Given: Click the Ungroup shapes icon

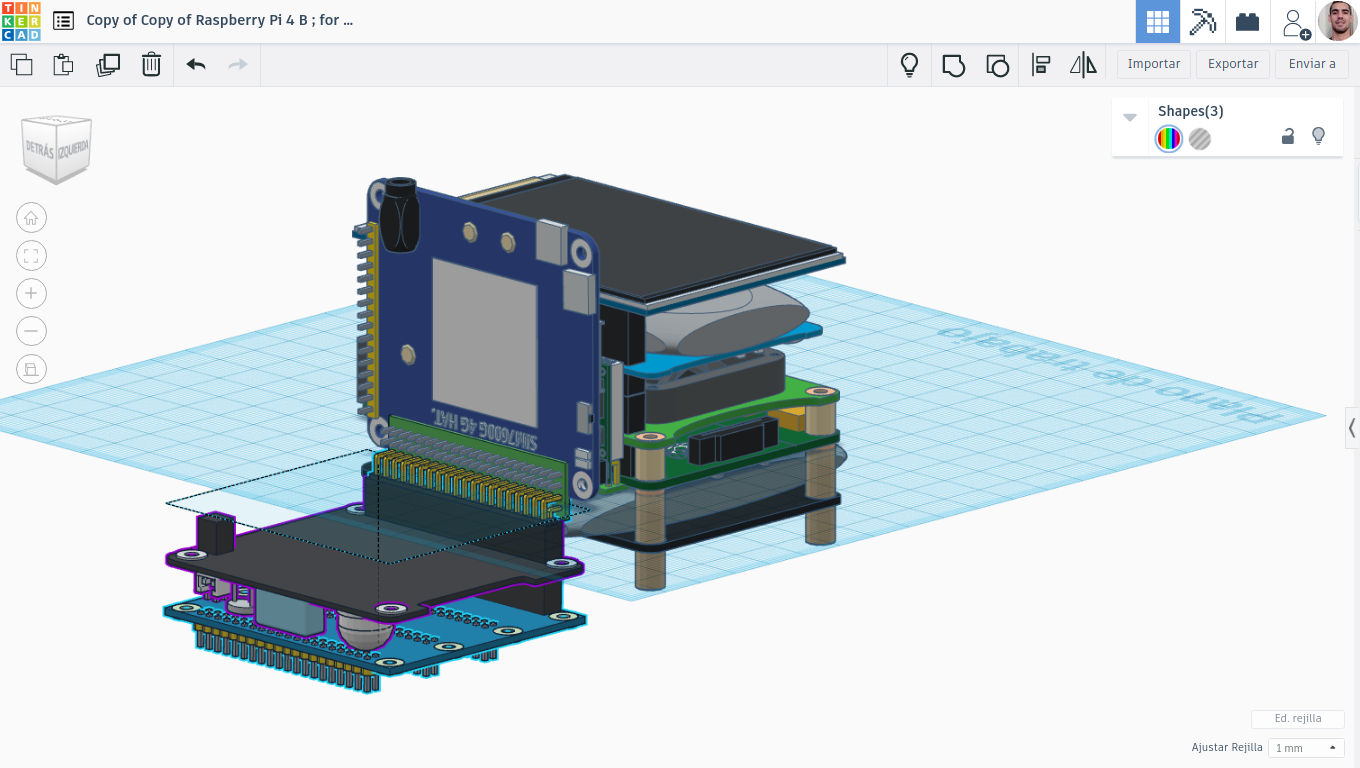Looking at the screenshot, I should tap(997, 66).
